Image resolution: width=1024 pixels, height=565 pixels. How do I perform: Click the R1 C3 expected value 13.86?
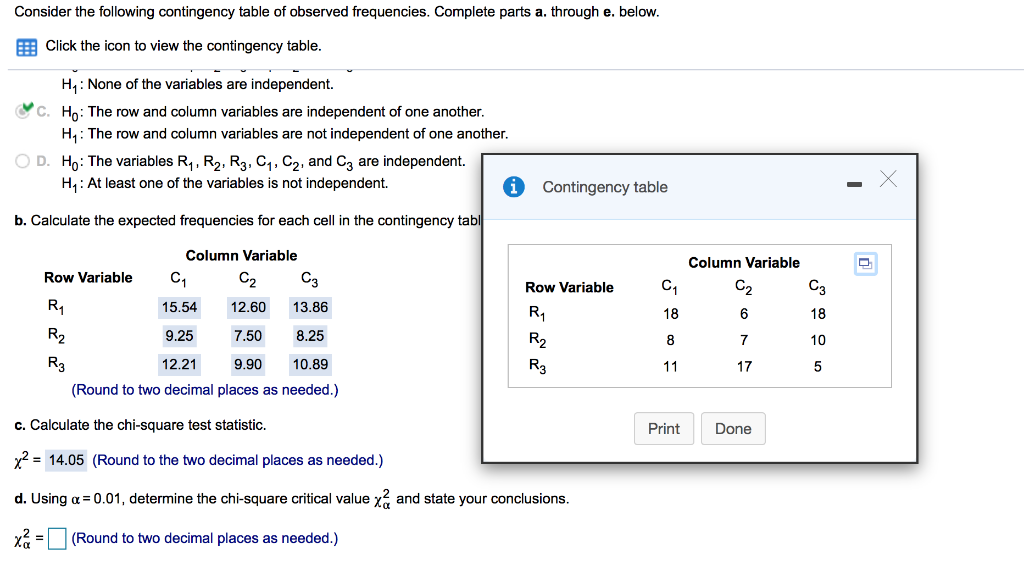pos(310,308)
